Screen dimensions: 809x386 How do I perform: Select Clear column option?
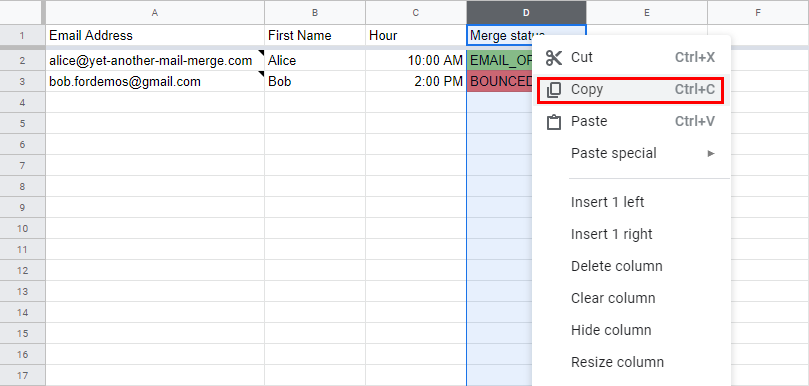coord(613,298)
